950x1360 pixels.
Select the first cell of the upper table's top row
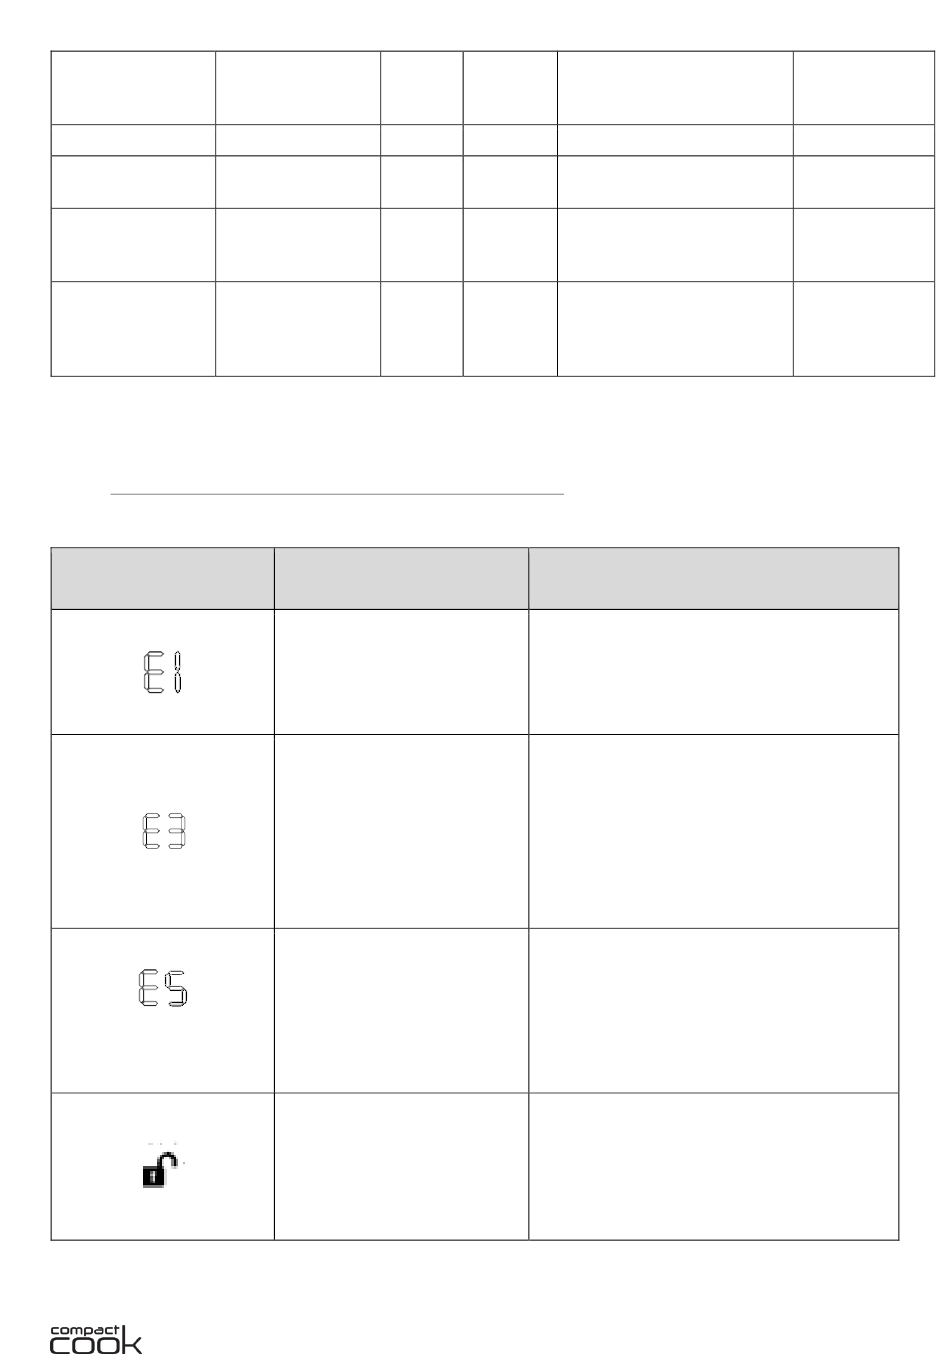133,87
